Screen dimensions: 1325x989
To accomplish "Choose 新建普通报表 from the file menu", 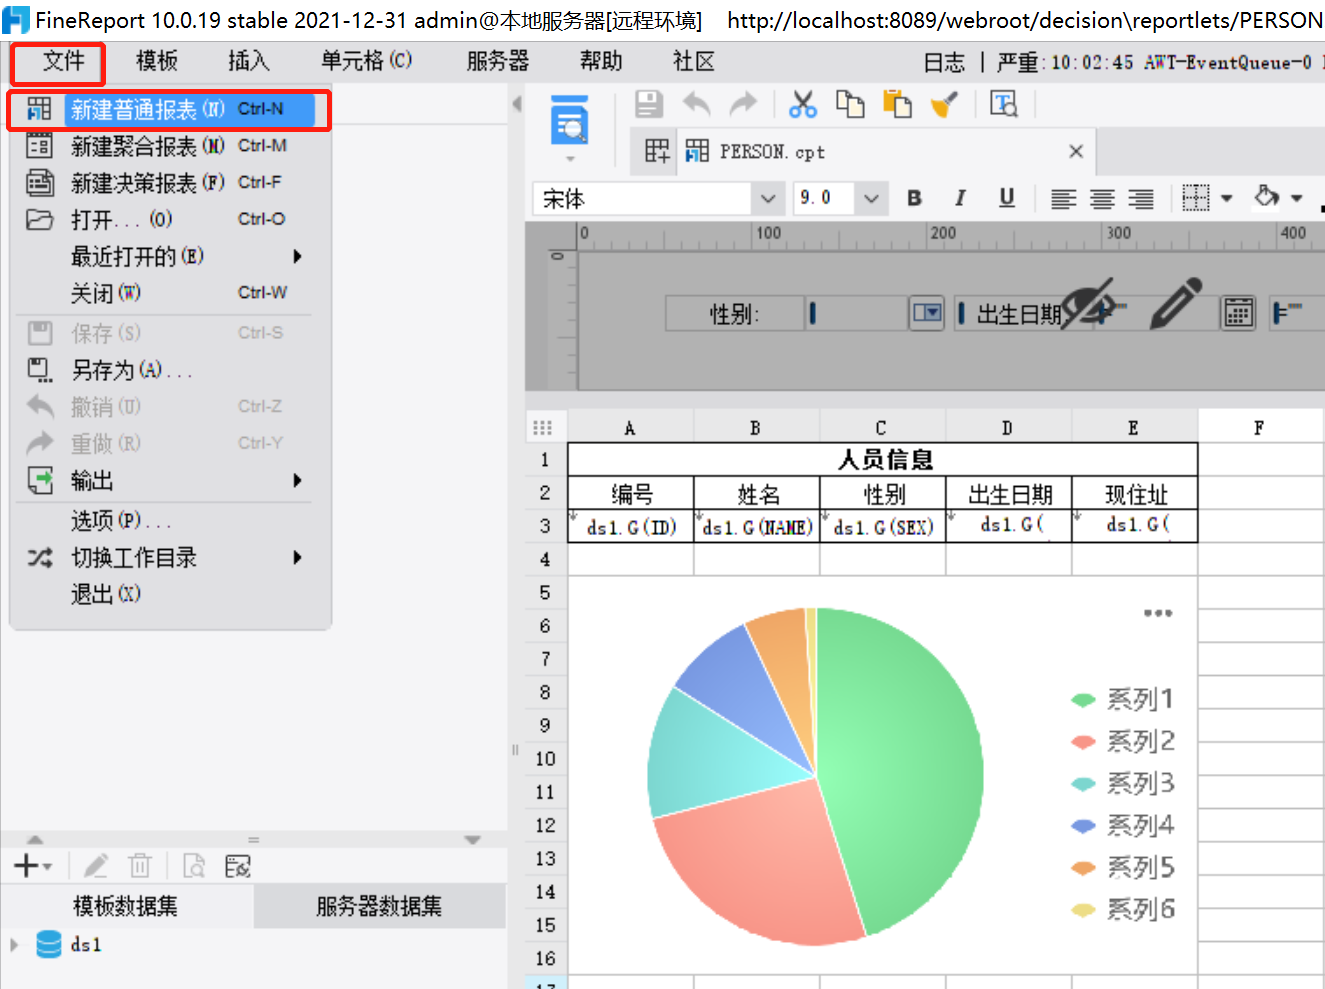I will coord(169,109).
